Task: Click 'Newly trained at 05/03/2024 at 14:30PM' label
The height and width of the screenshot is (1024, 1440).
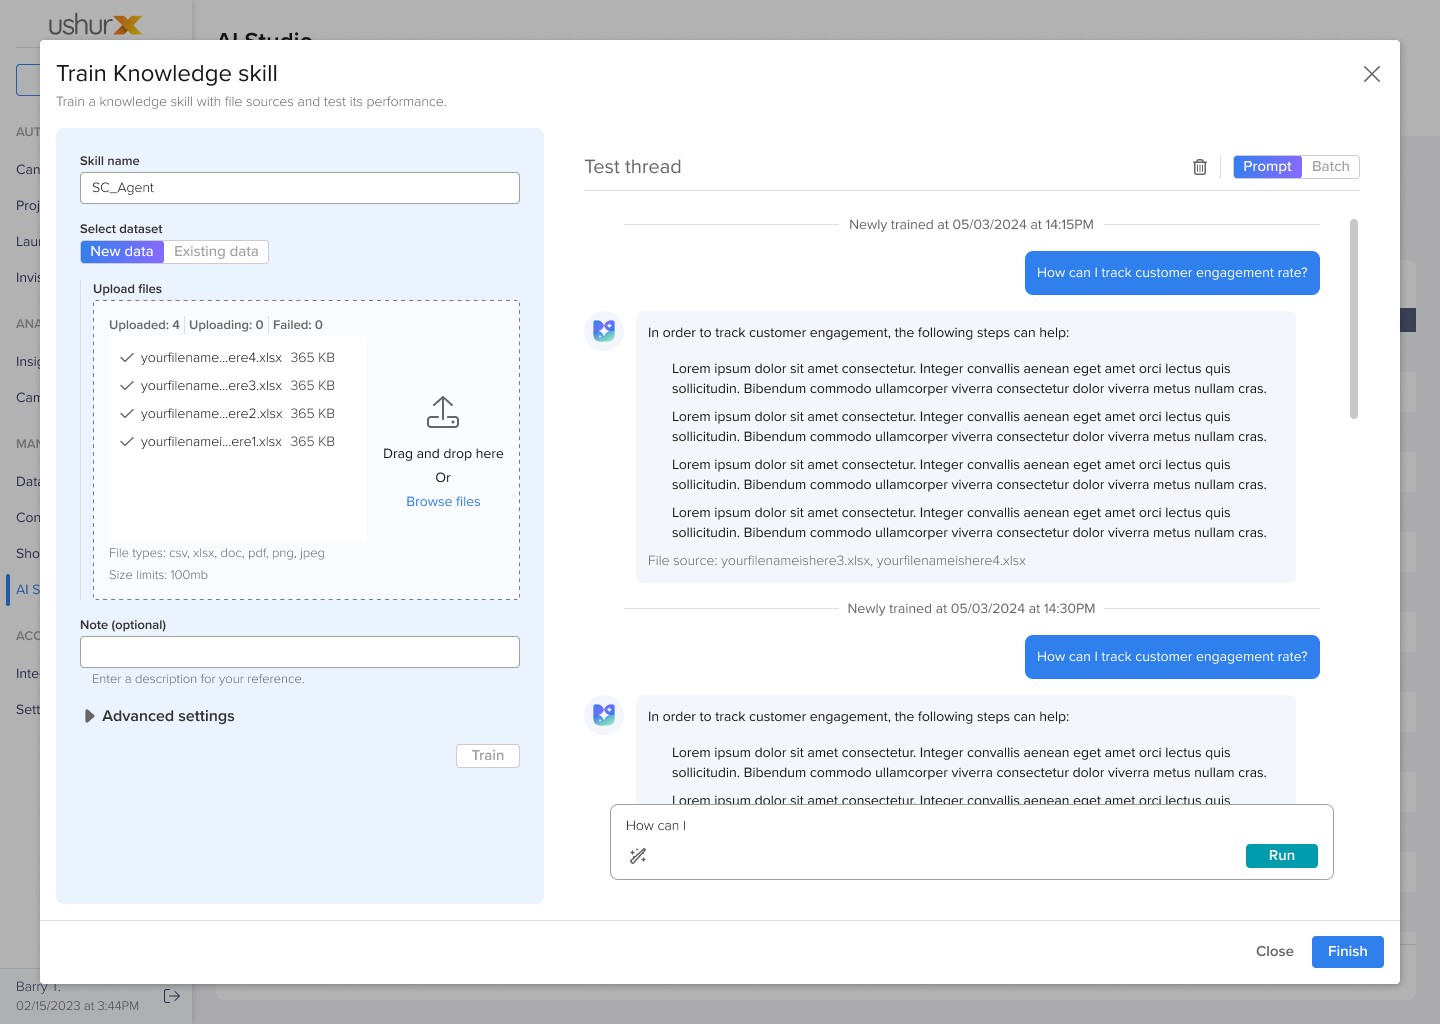Action: point(971,609)
